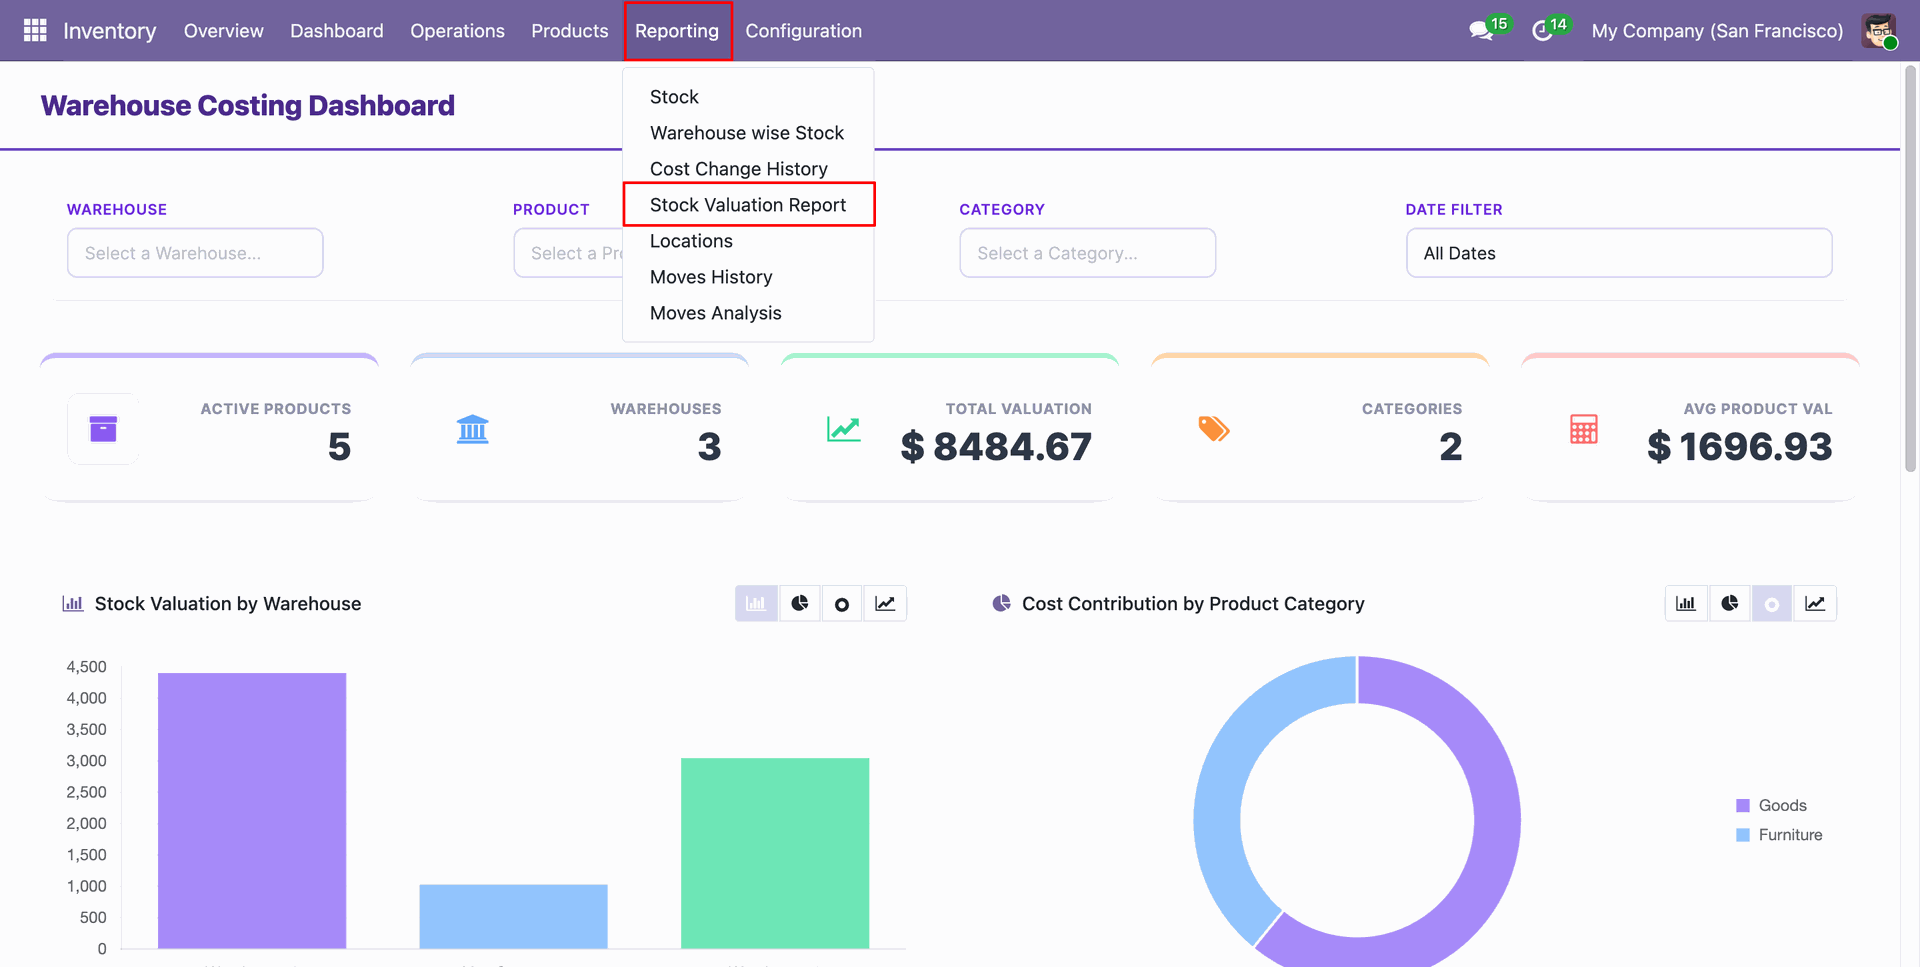This screenshot has width=1920, height=967.
Task: Switch warehouse chart to doughnut view
Action: [x=842, y=604]
